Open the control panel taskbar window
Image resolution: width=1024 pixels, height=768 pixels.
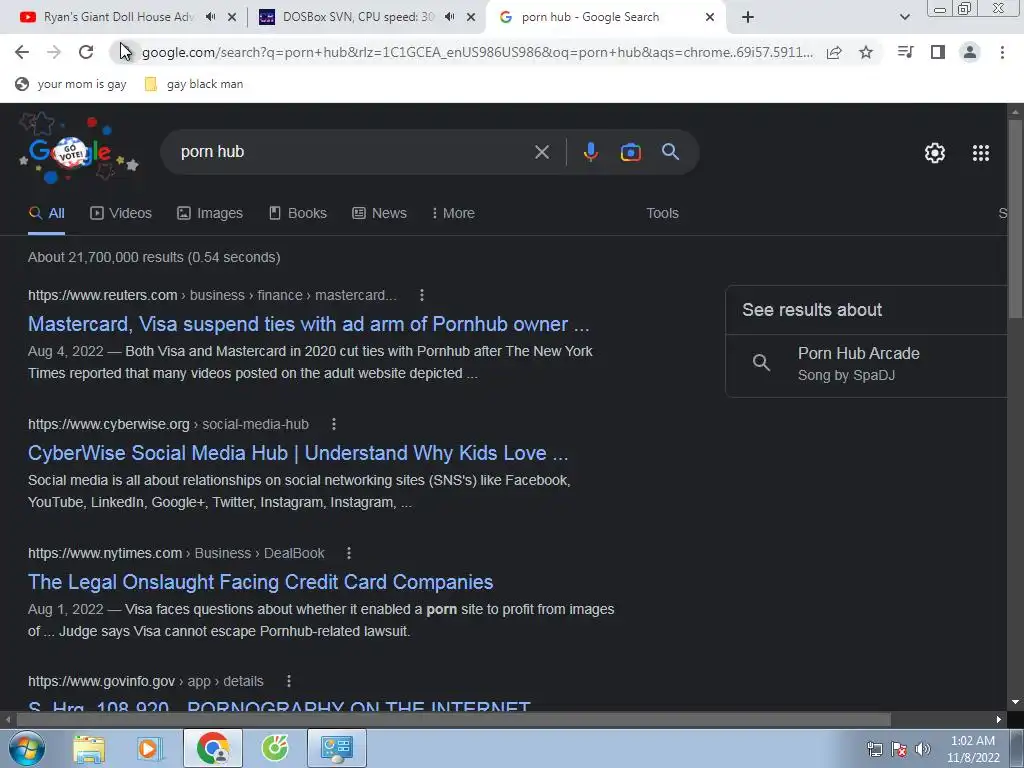337,748
